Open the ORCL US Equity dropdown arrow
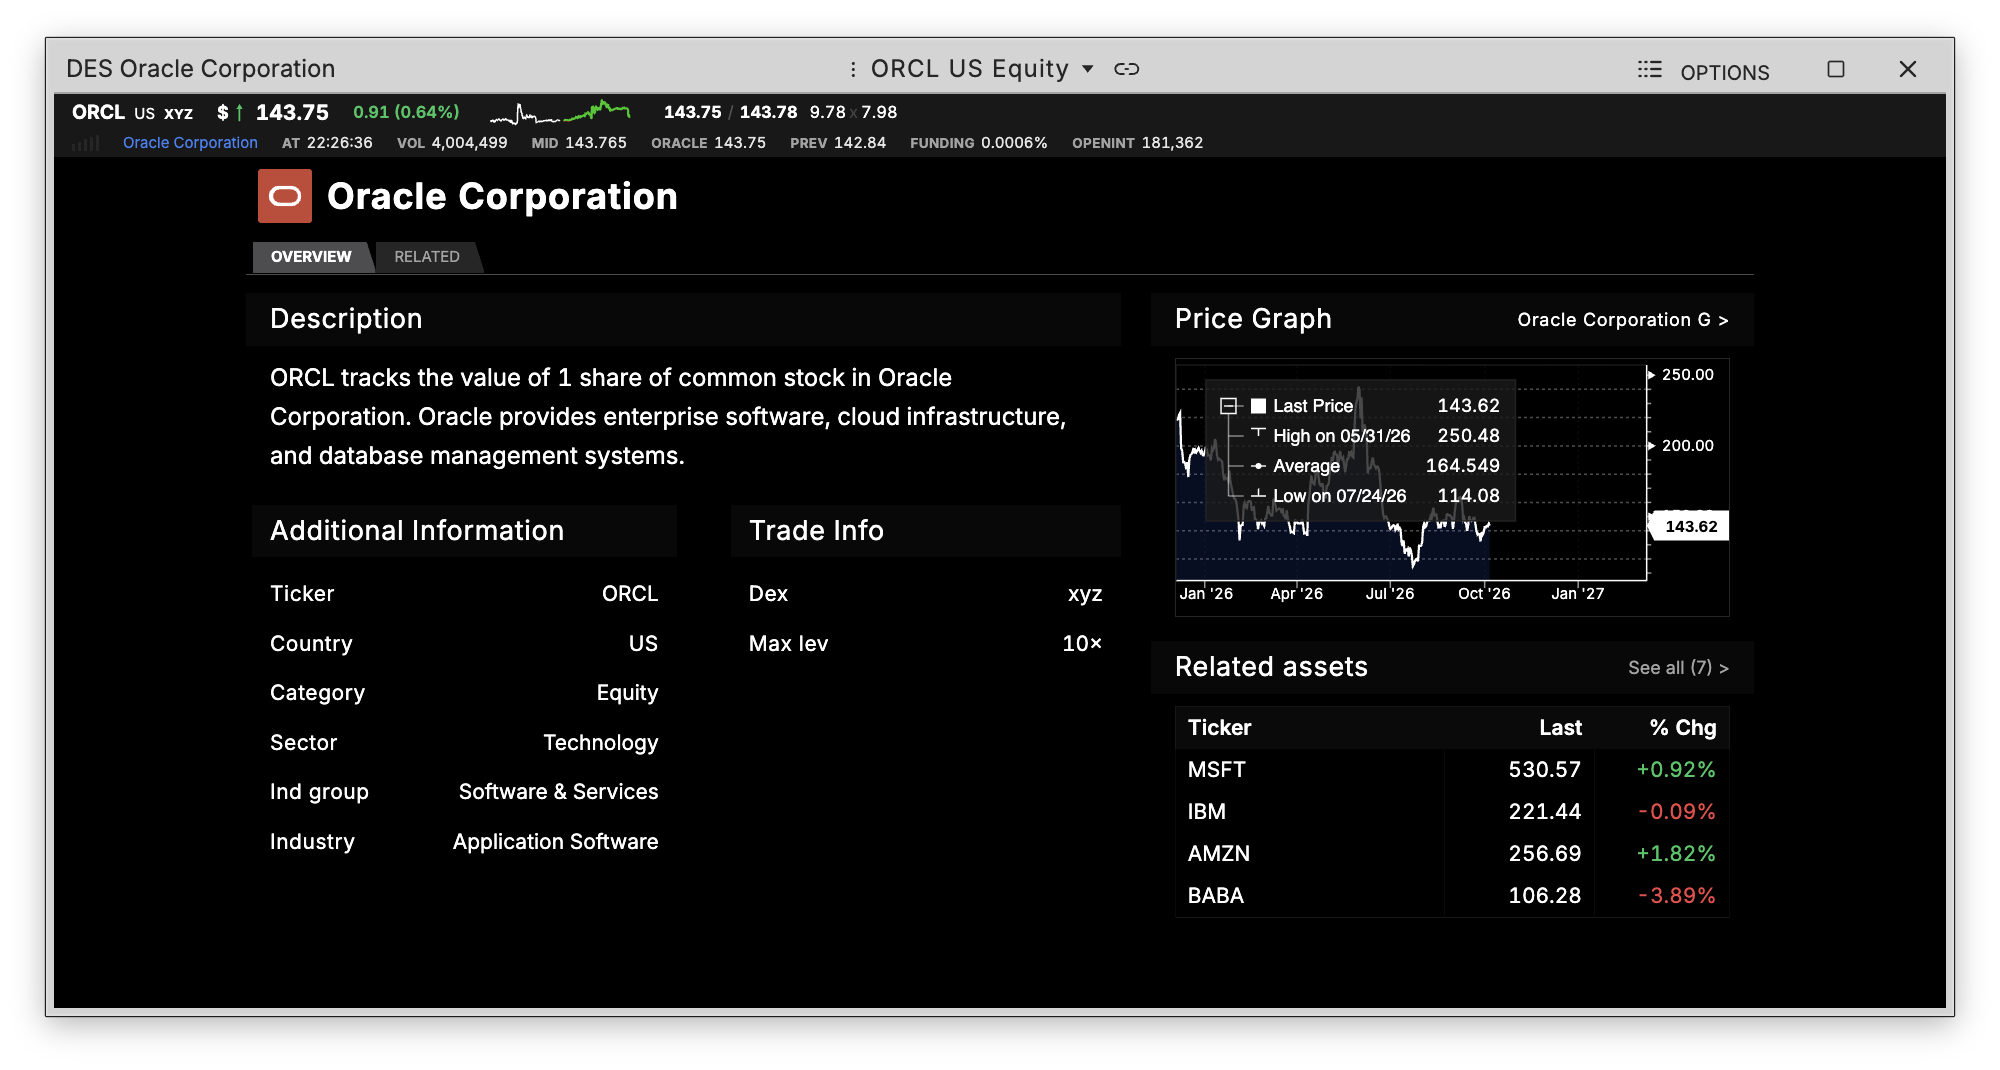 (1088, 69)
